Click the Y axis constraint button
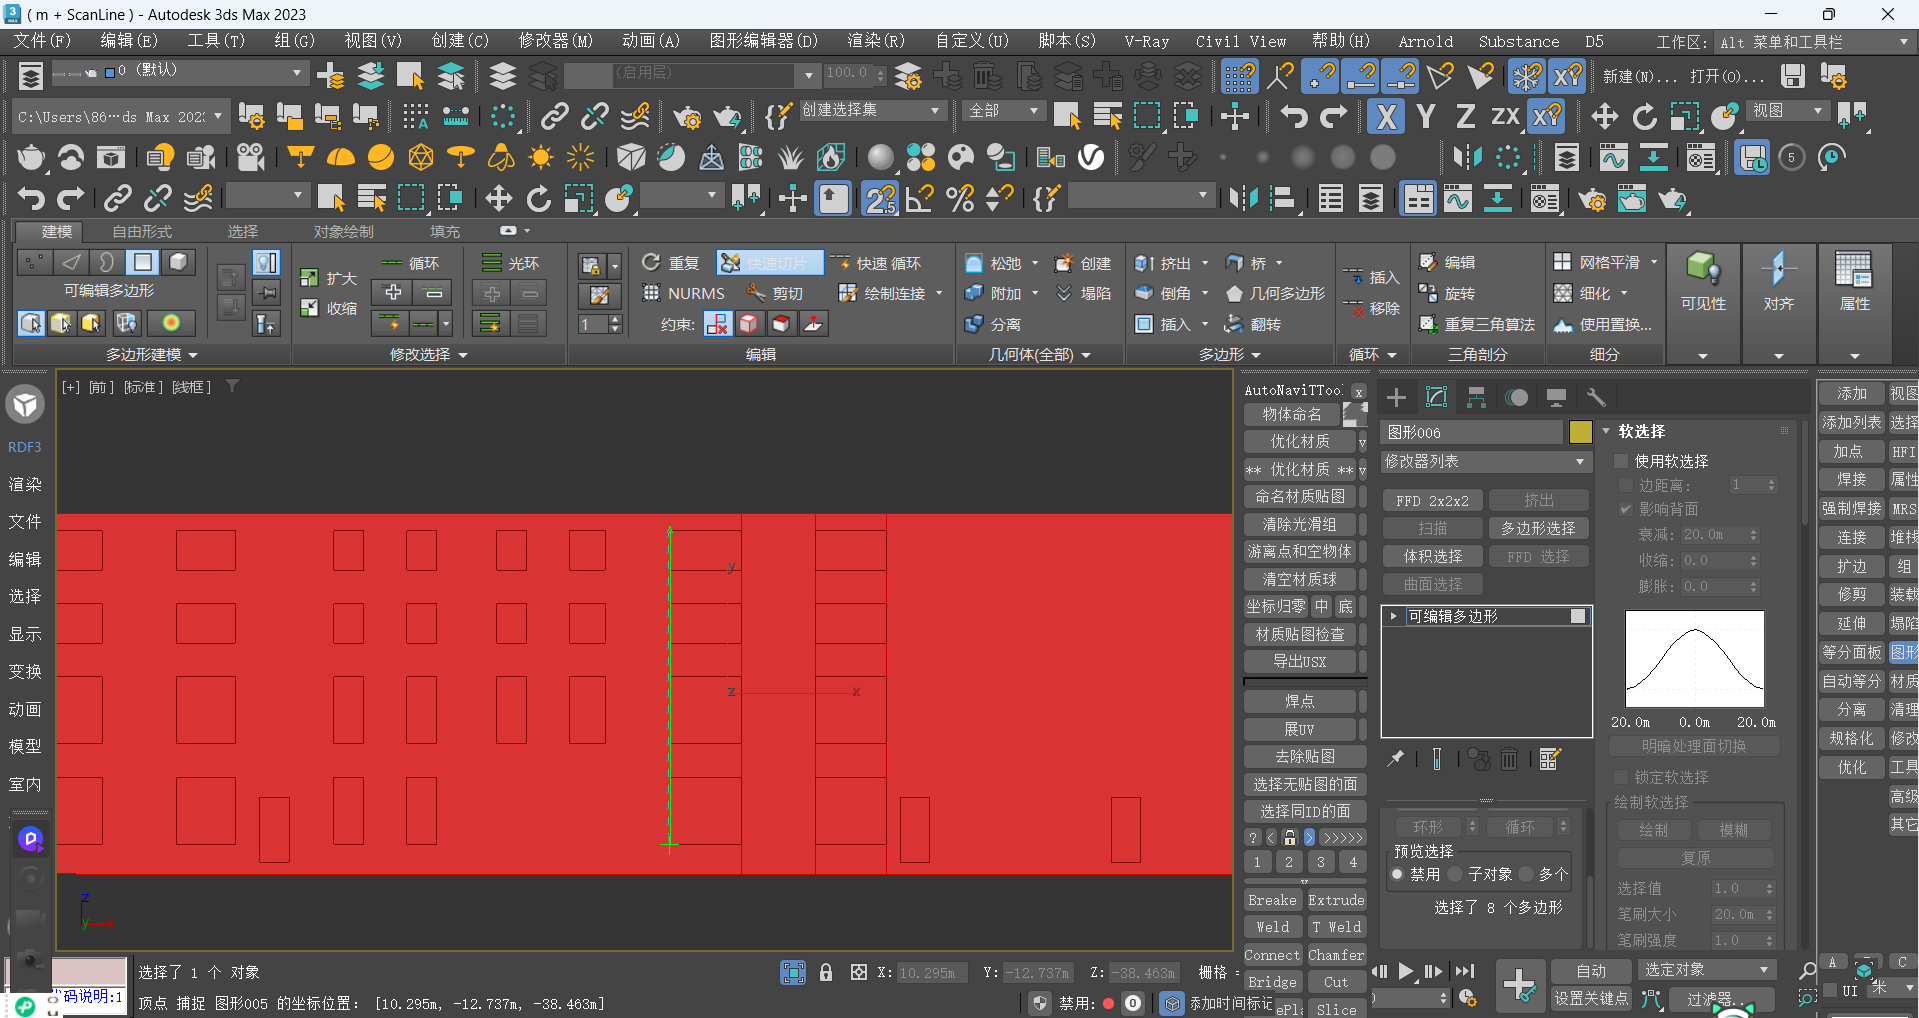The width and height of the screenshot is (1919, 1018). tap(1426, 116)
